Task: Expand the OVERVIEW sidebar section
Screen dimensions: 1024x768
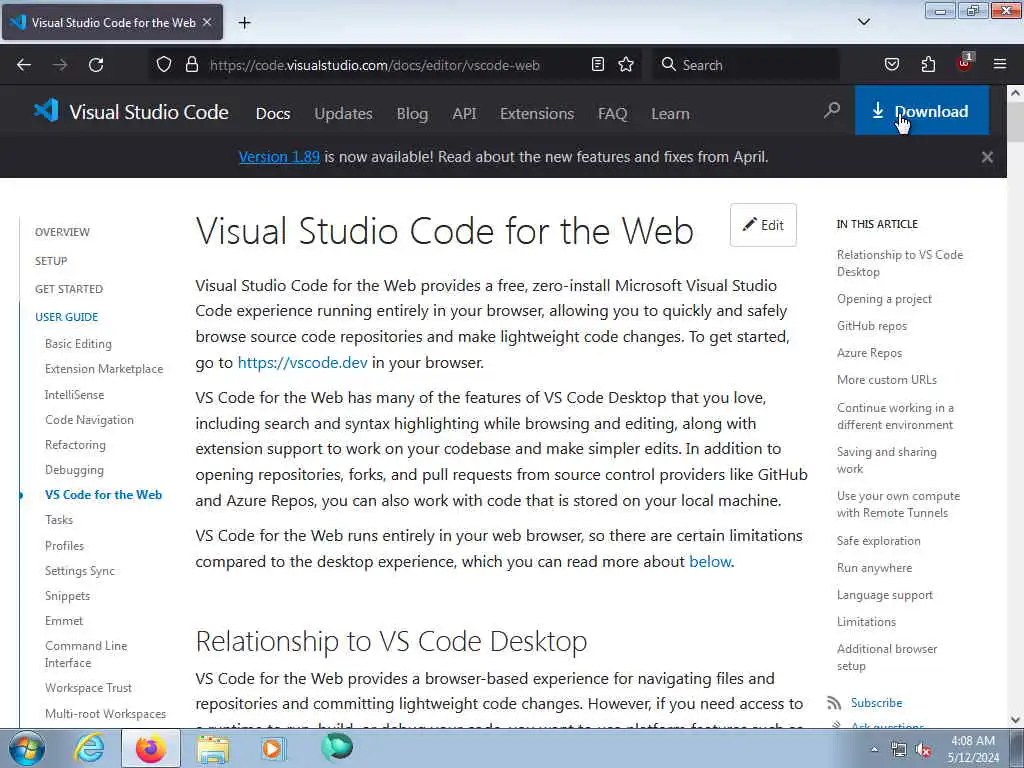Action: [x=62, y=232]
